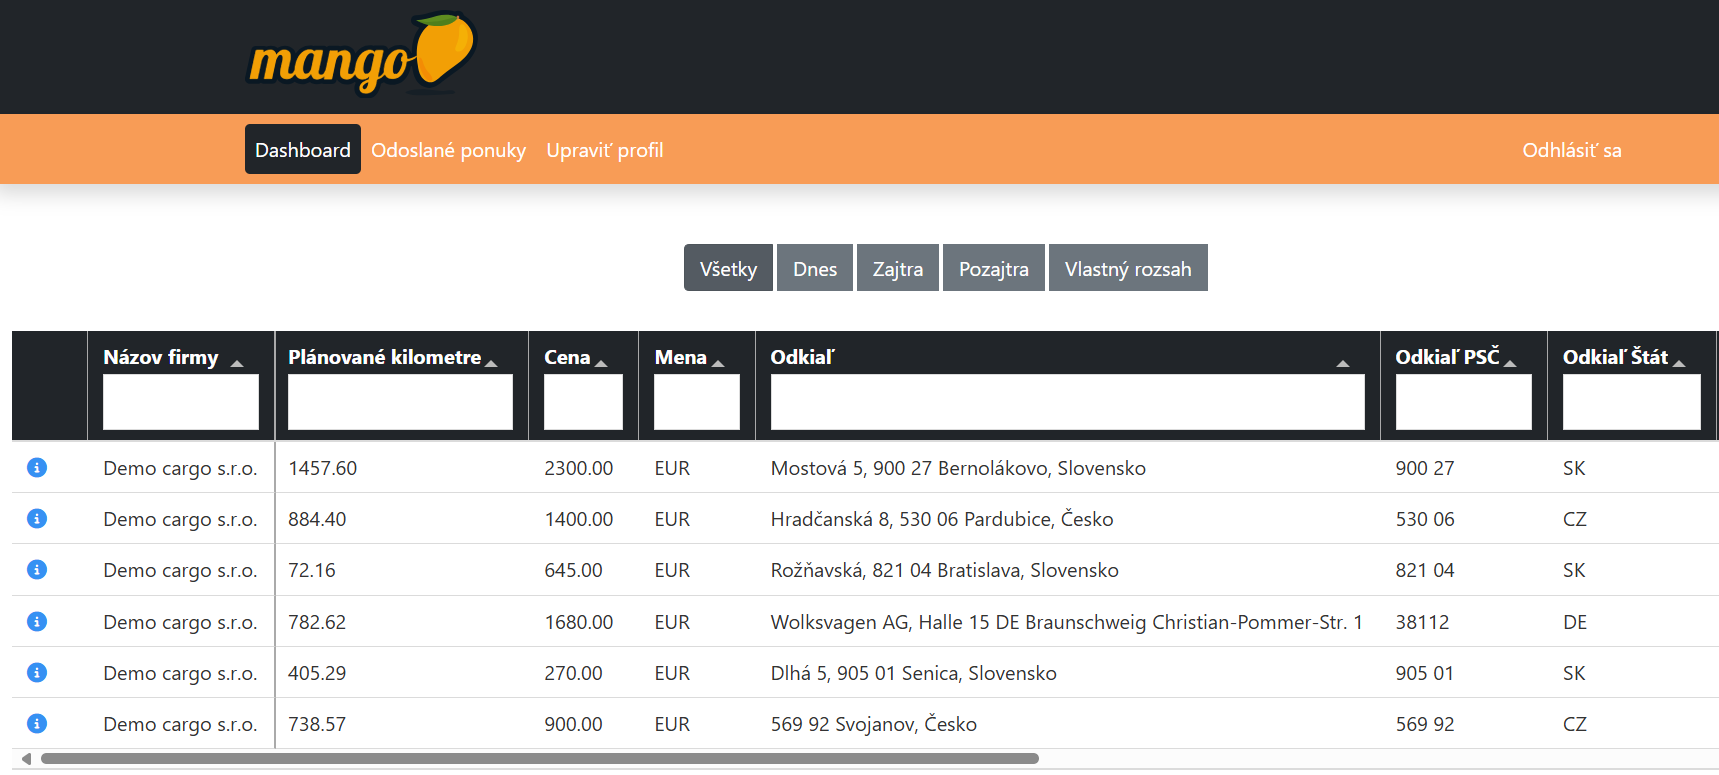The height and width of the screenshot is (775, 1719).
Task: Open info icon for Pardubice row
Action: [x=37, y=519]
